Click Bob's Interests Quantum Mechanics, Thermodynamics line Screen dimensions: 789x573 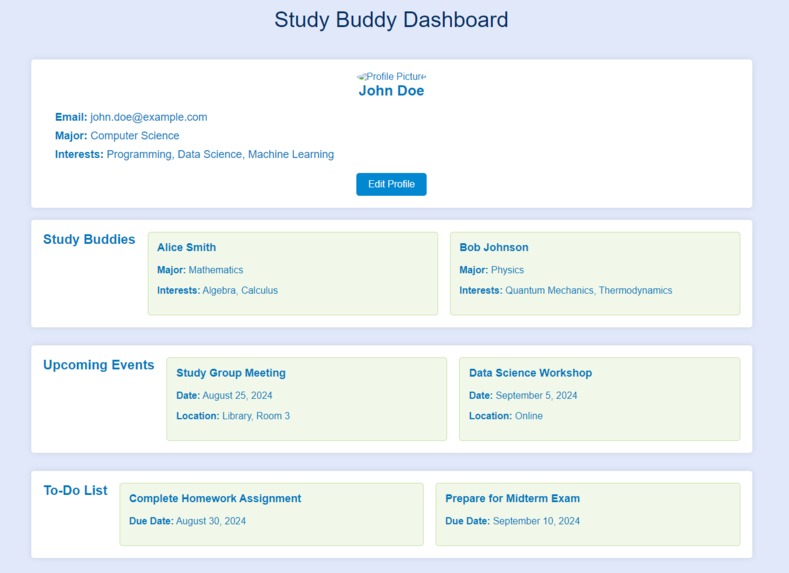[566, 290]
